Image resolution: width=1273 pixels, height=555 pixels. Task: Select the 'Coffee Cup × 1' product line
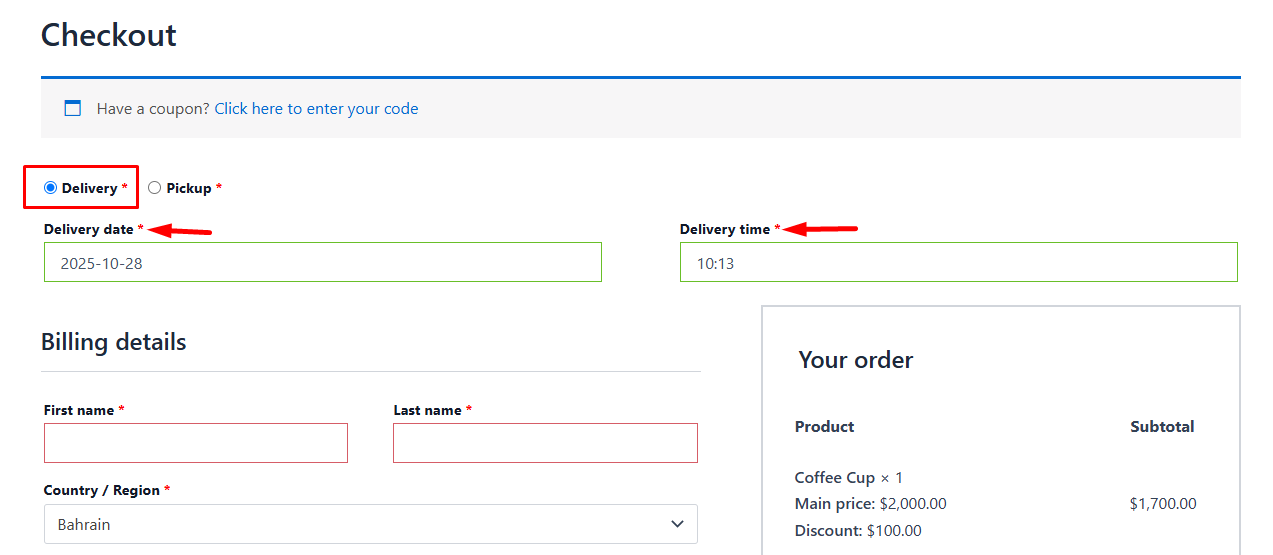[848, 477]
